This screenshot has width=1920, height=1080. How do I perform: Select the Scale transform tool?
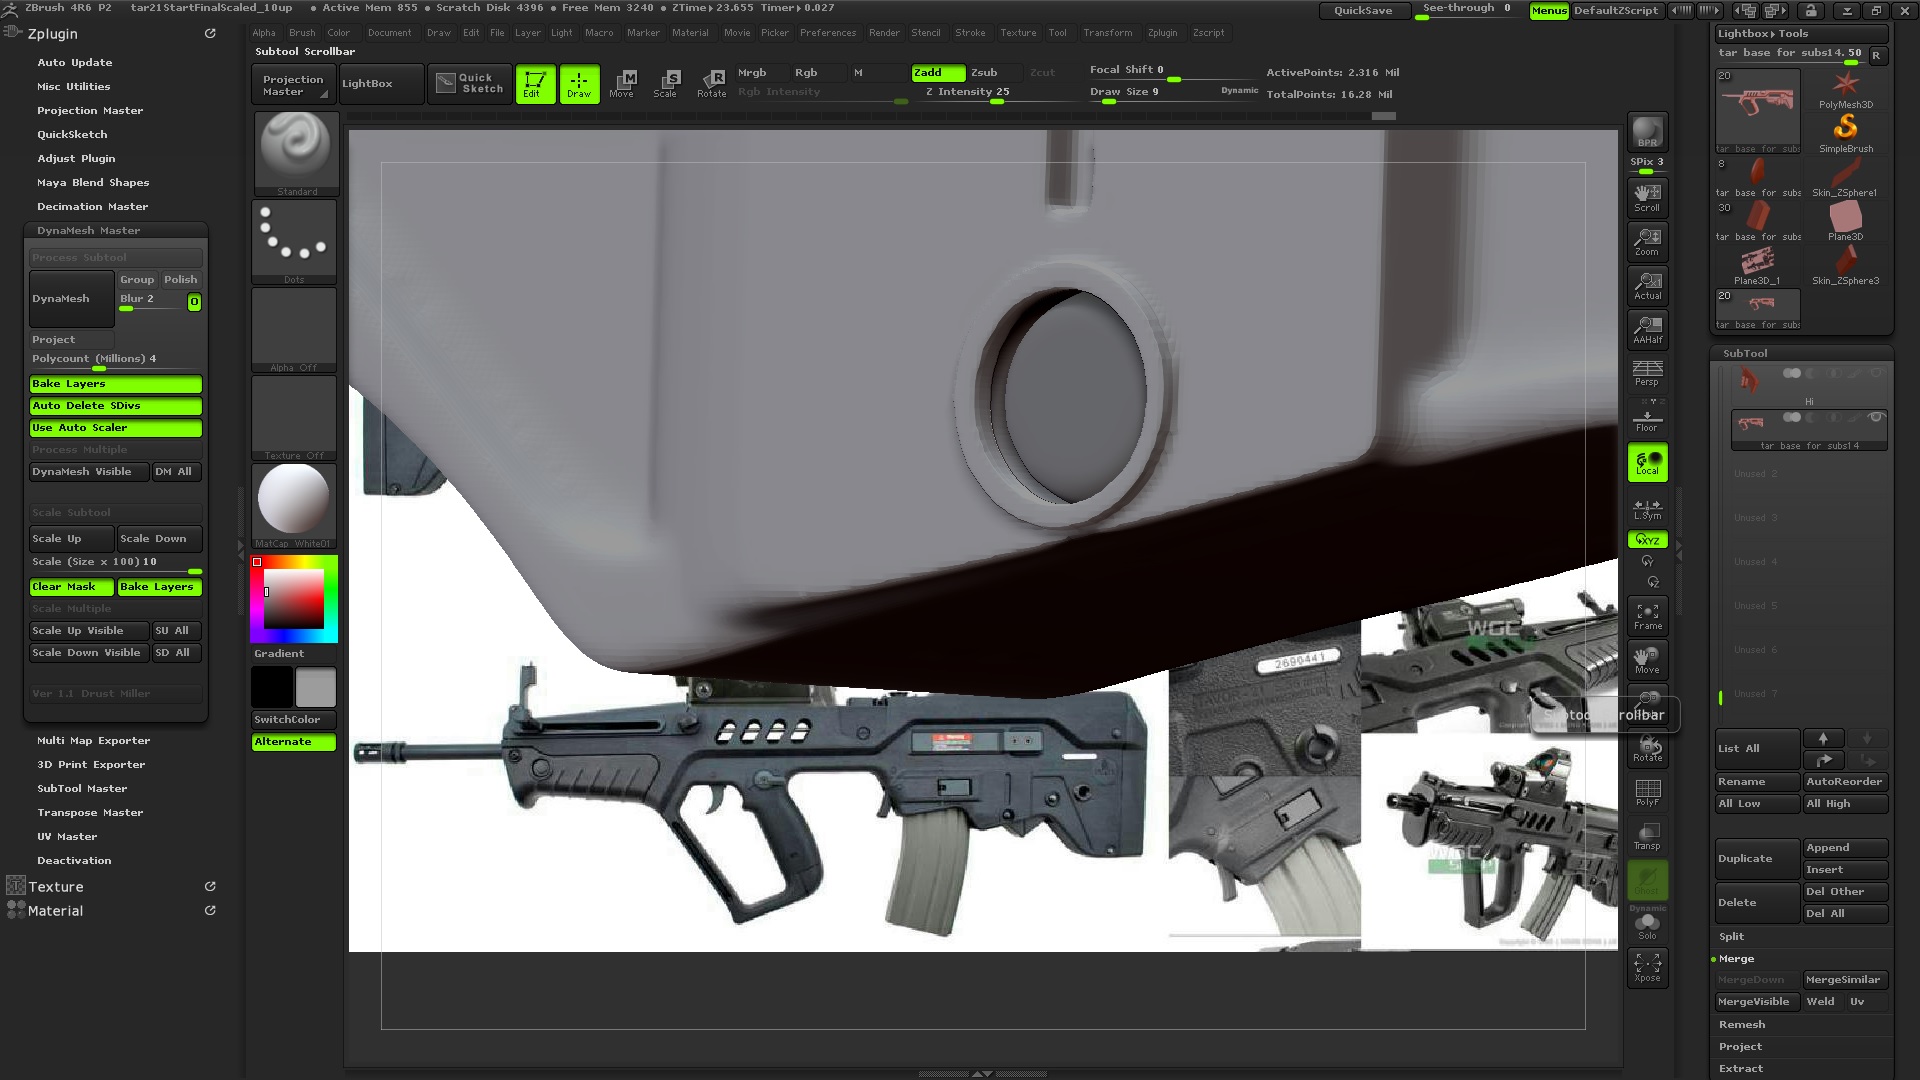pyautogui.click(x=666, y=83)
